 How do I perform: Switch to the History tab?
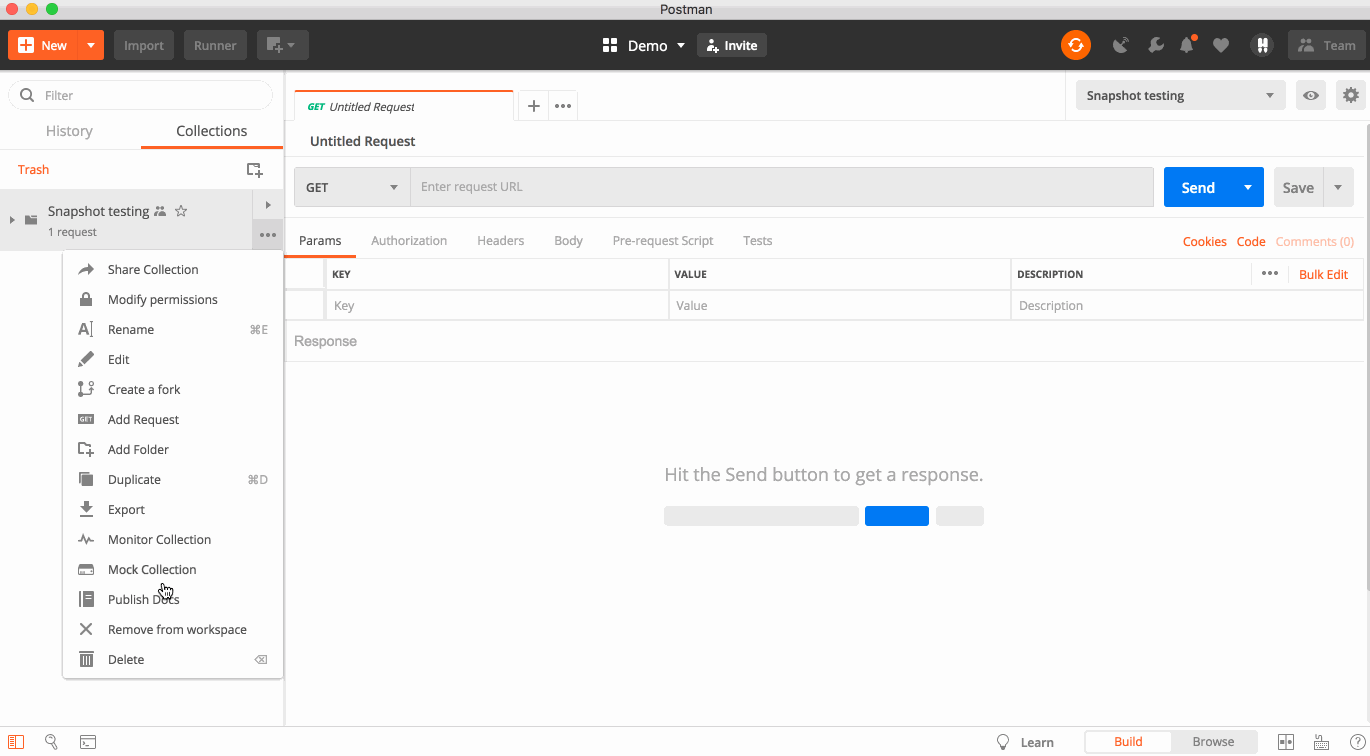(69, 131)
